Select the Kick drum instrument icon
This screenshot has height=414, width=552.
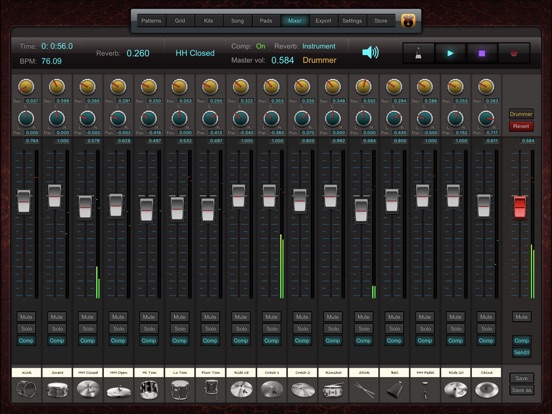point(26,390)
